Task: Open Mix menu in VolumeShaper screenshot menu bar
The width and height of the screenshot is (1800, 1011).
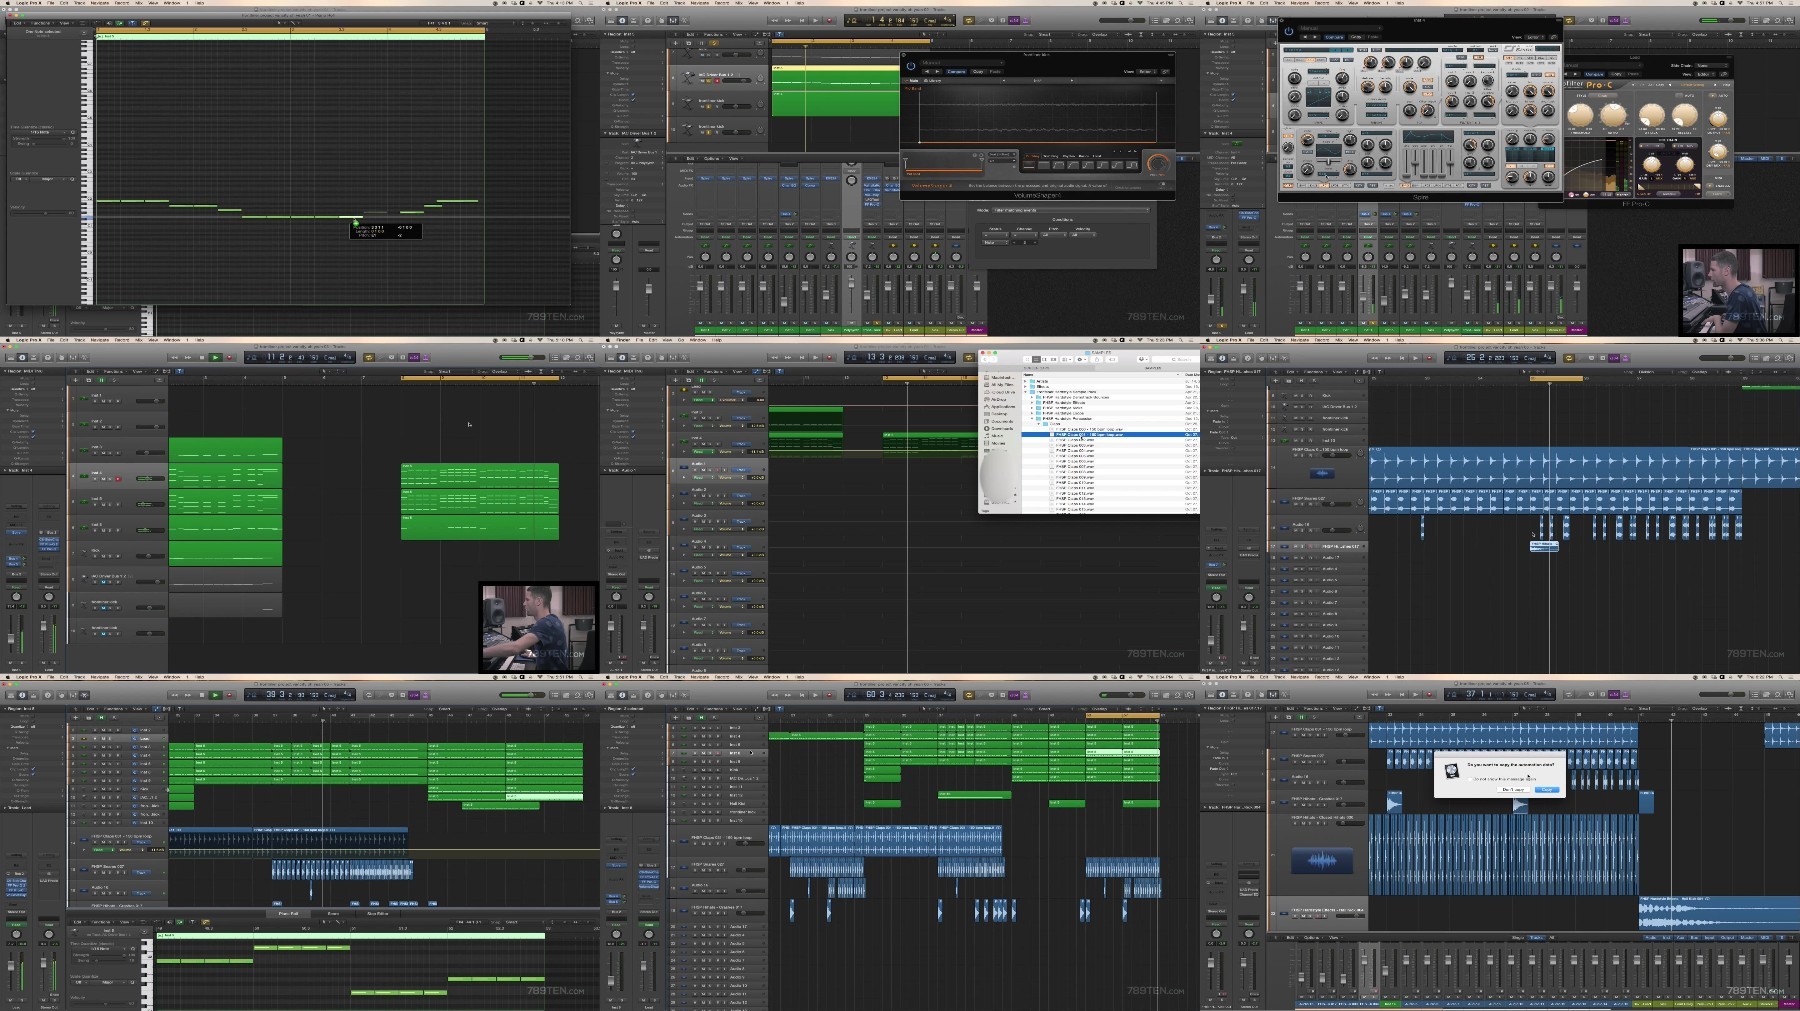Action: tap(738, 3)
